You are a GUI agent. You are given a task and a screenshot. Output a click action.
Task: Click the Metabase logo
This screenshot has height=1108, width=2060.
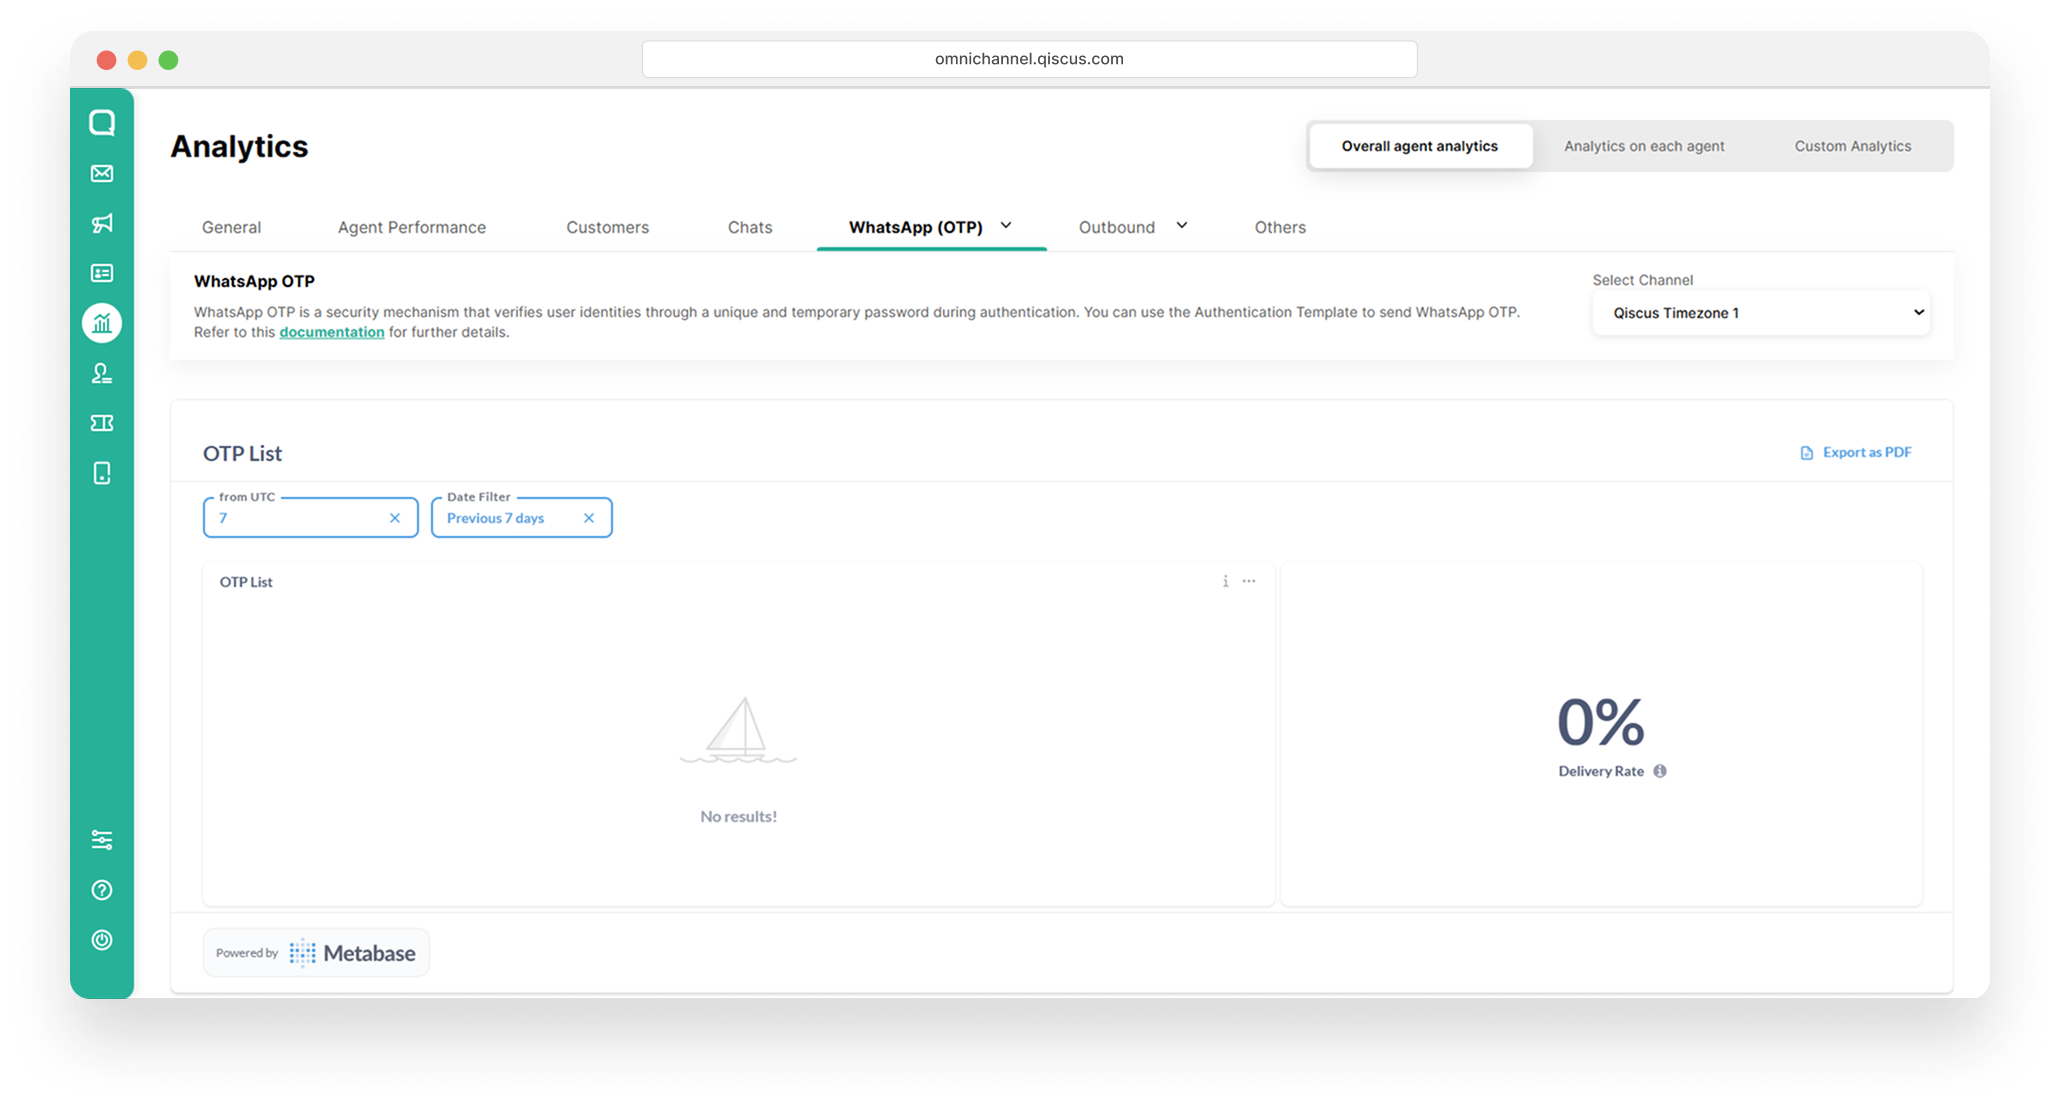[x=353, y=953]
